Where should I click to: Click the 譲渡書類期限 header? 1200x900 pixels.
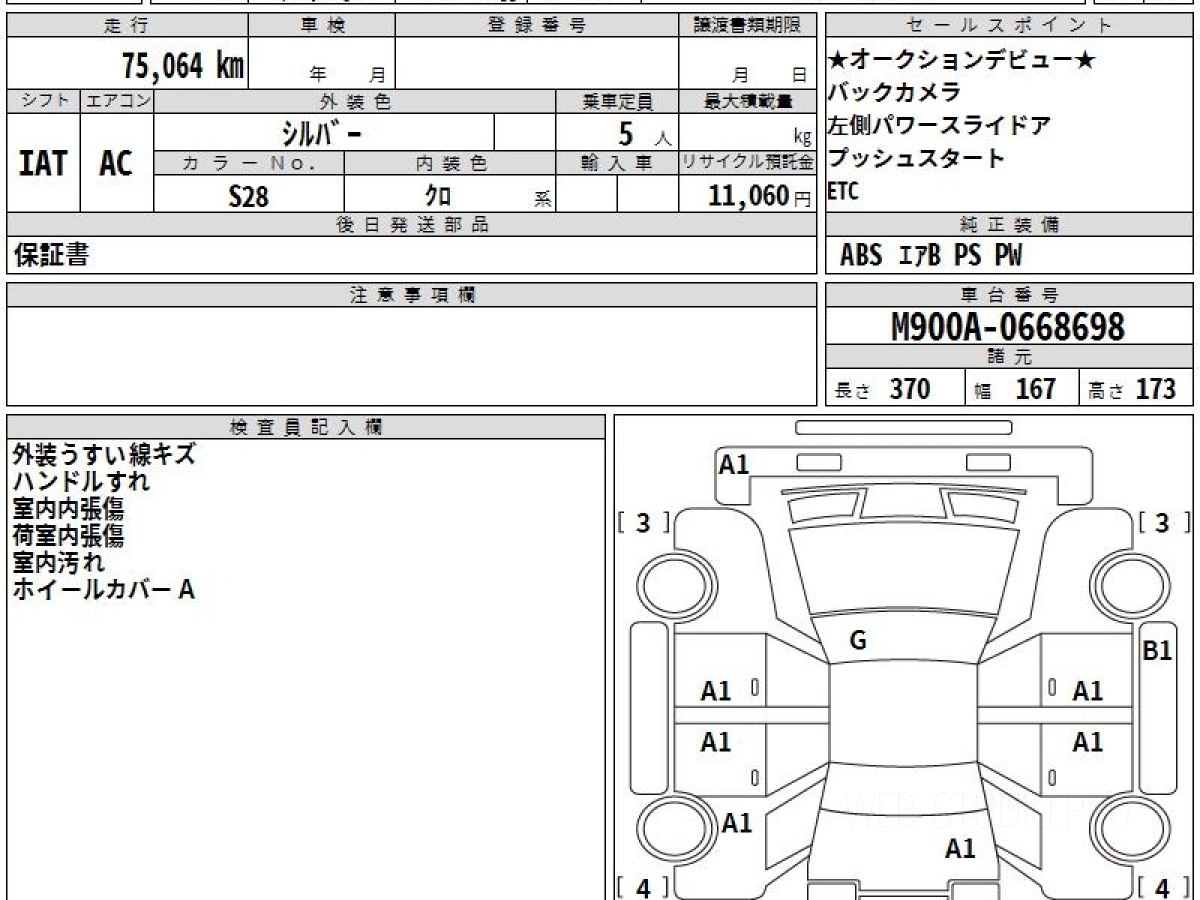click(x=747, y=26)
